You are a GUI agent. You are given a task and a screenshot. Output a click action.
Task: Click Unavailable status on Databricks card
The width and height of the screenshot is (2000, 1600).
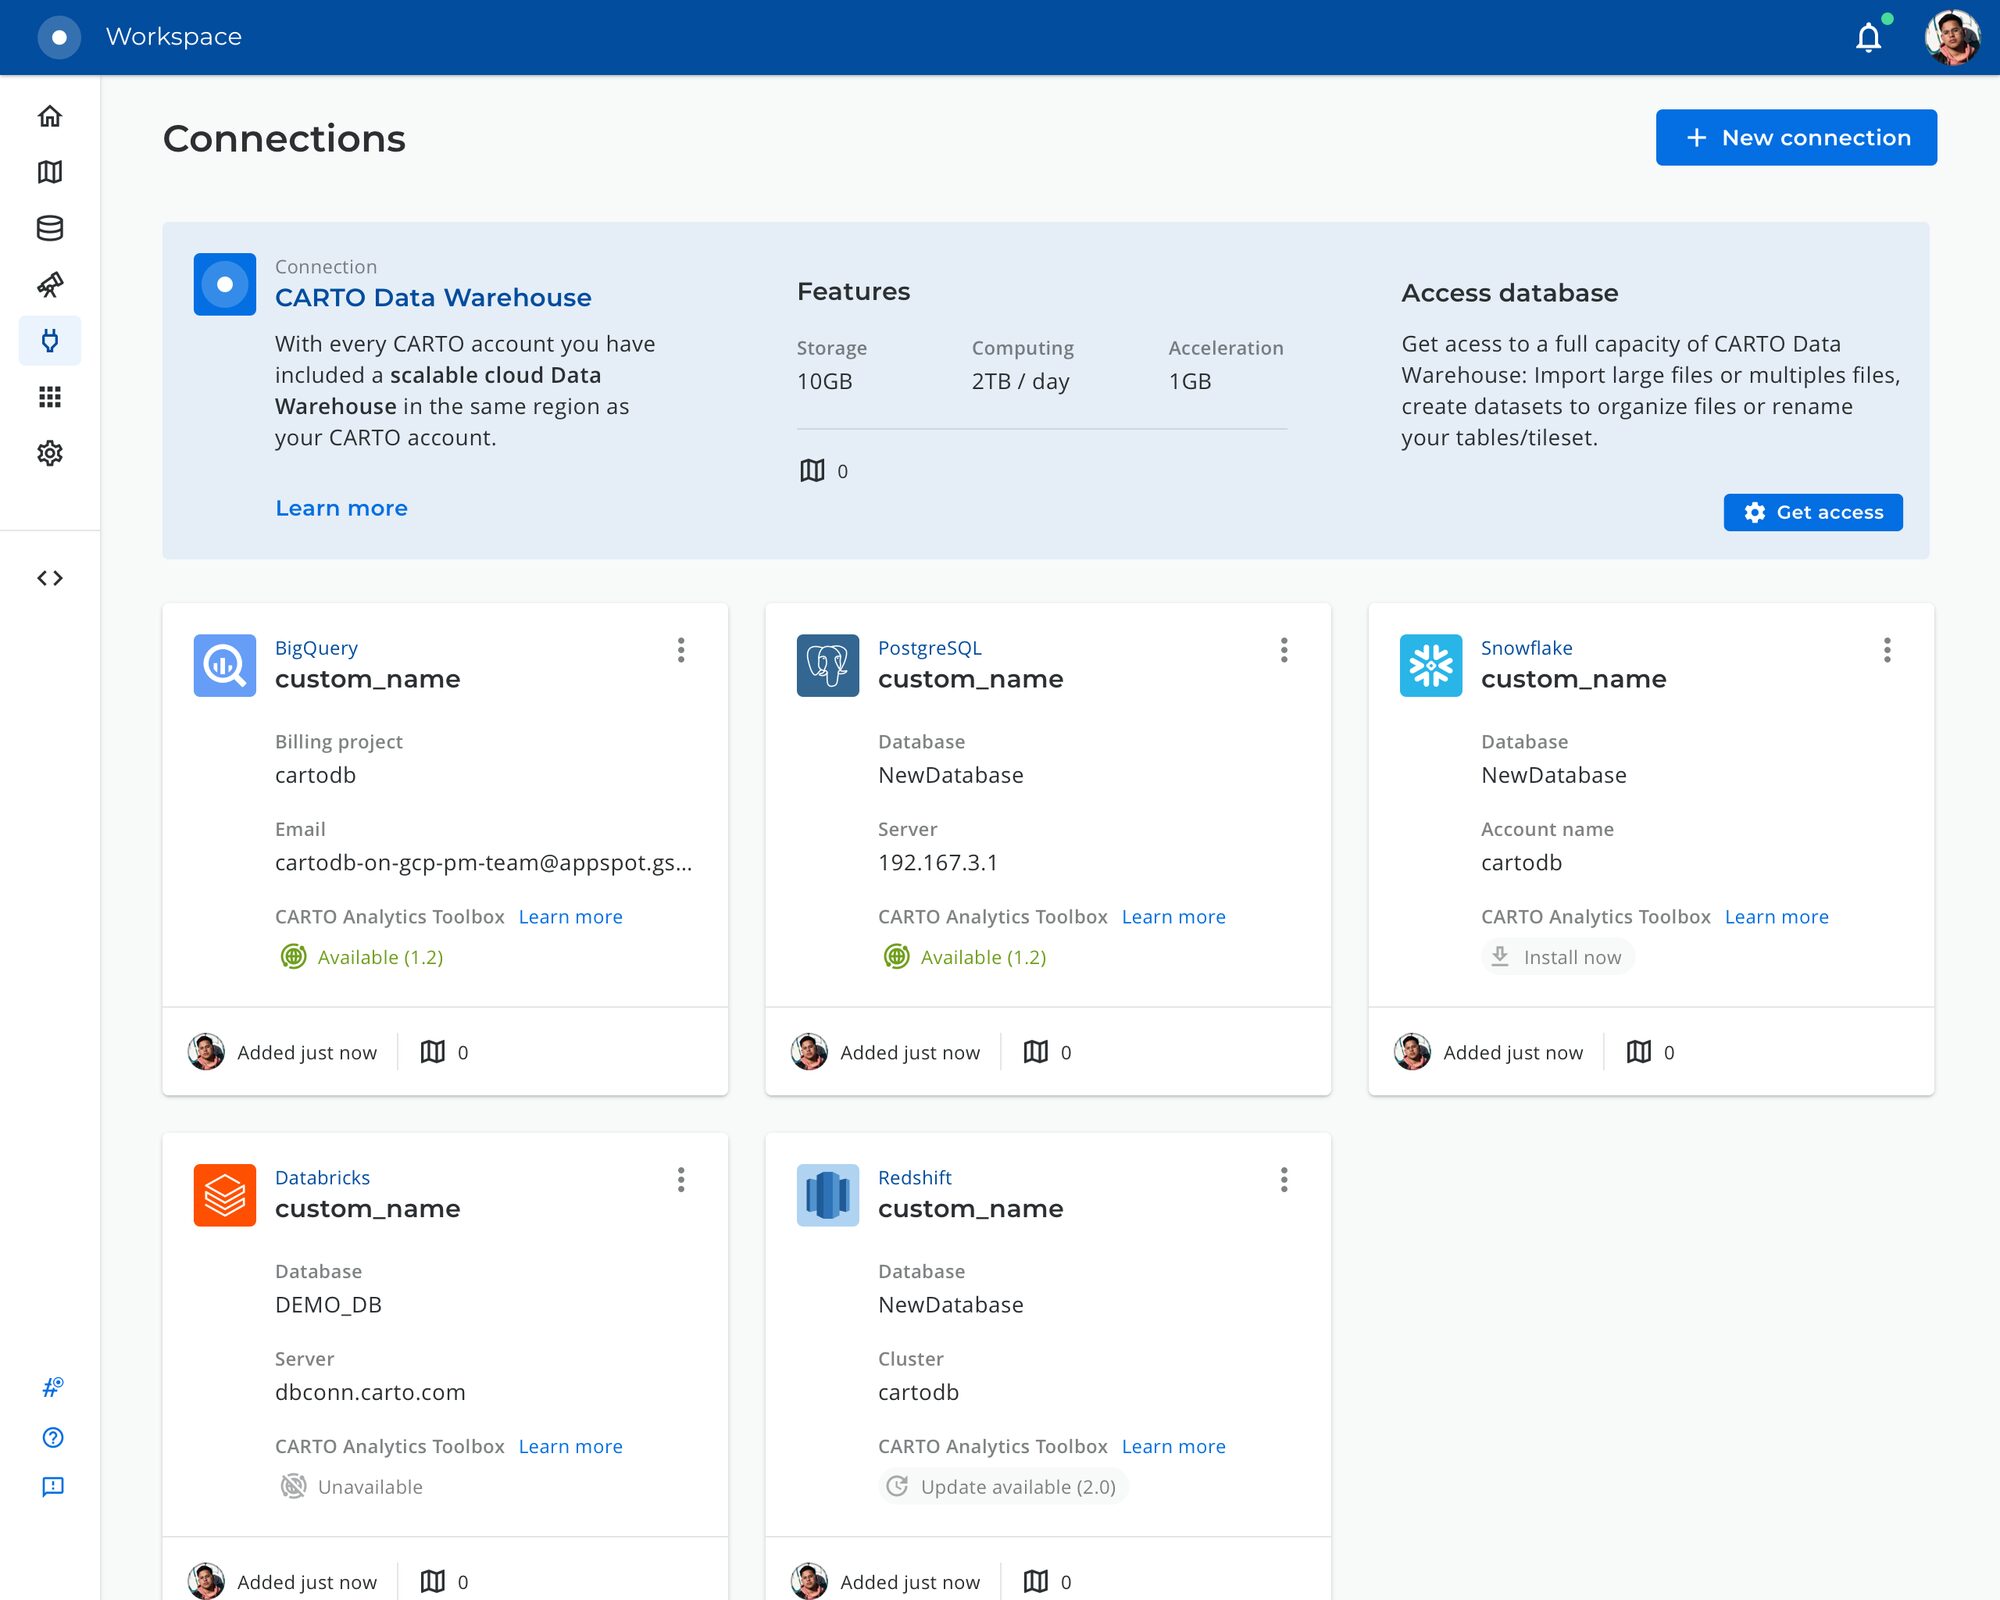pyautogui.click(x=352, y=1487)
